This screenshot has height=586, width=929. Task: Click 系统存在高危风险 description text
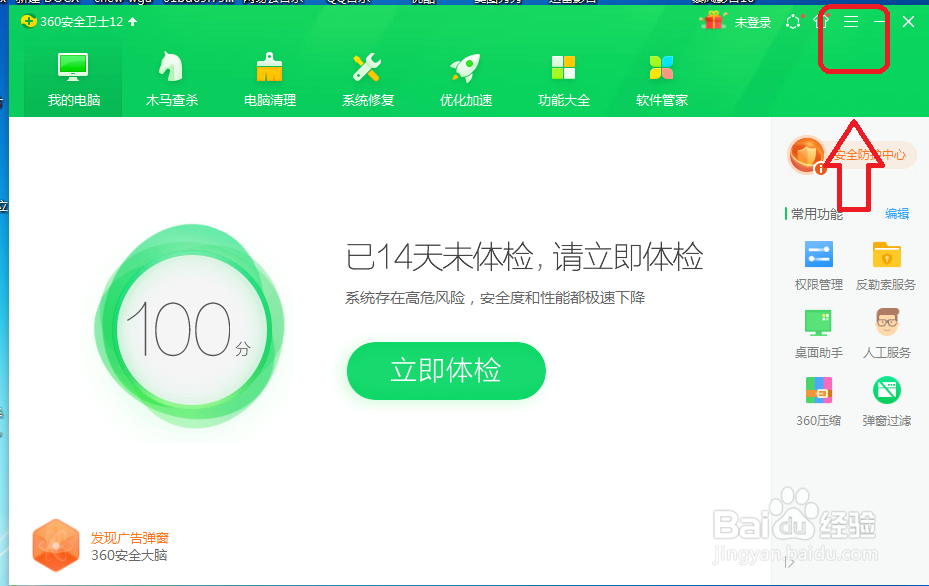[x=495, y=297]
